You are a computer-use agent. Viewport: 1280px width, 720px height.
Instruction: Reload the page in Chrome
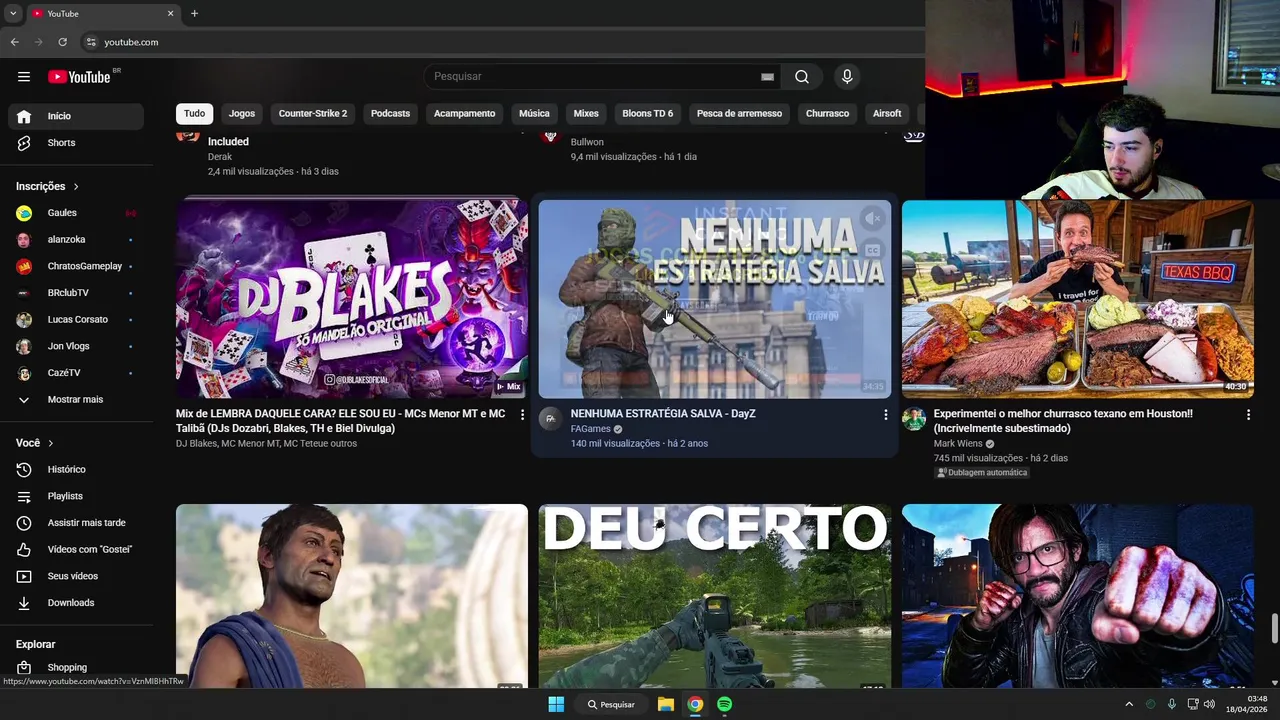point(62,42)
